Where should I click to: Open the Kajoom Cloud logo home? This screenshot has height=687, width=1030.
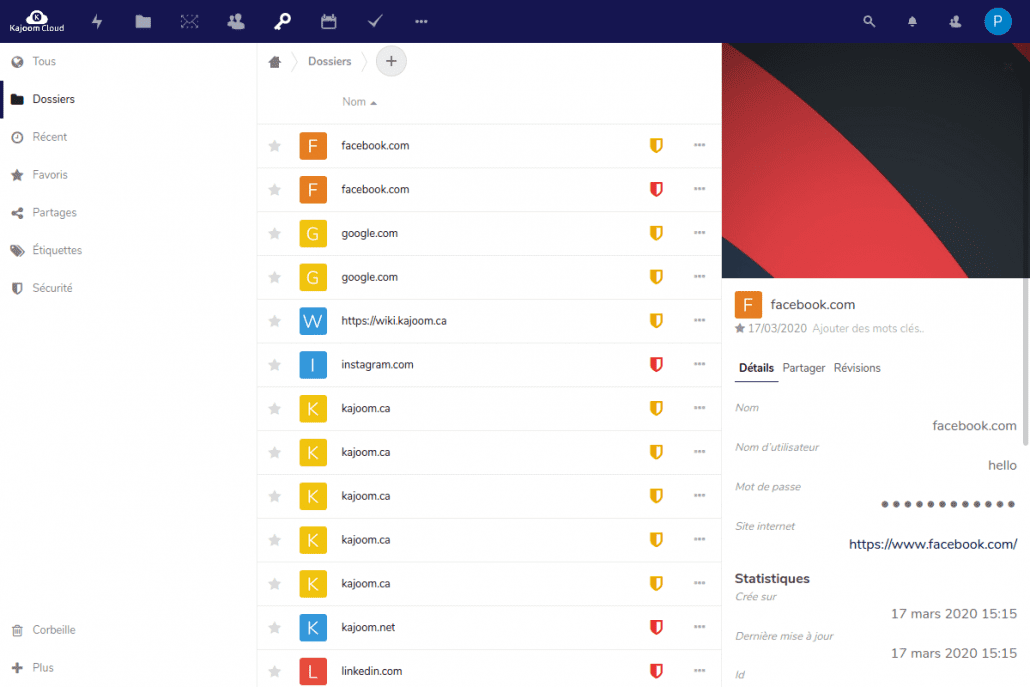coord(37,21)
